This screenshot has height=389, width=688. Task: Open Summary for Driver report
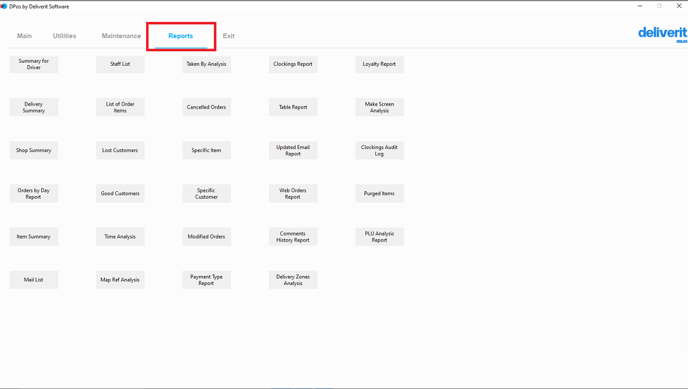34,64
